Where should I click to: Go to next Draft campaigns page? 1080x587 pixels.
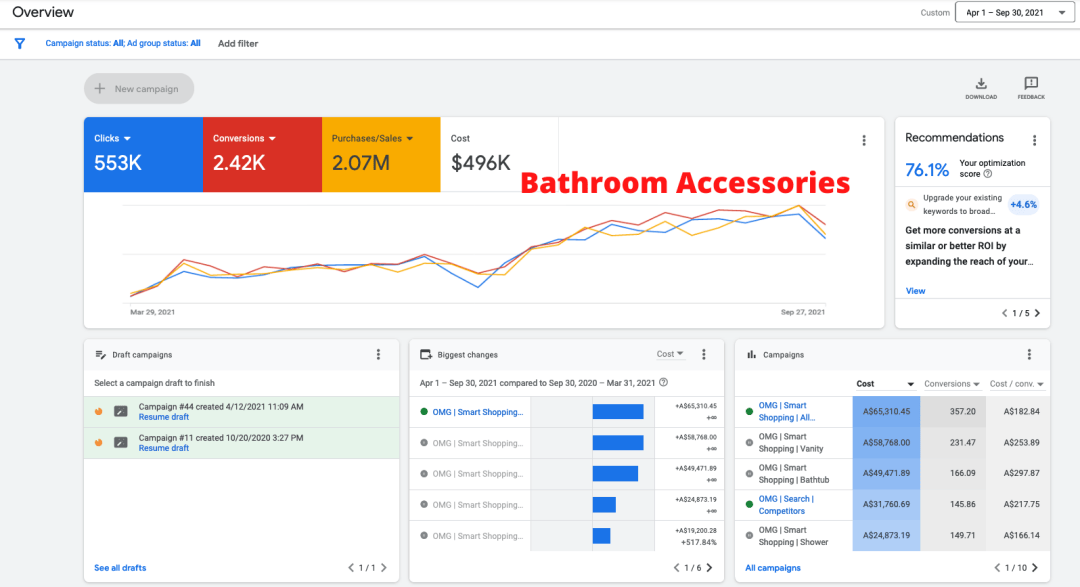coord(384,568)
